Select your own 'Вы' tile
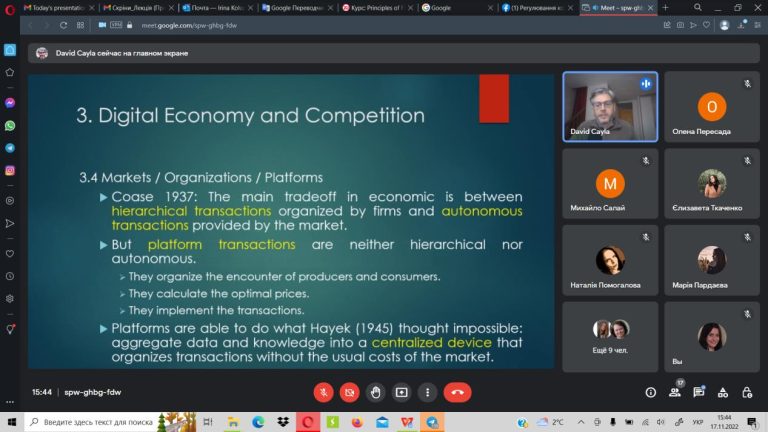This screenshot has height=432, width=768. 712,337
